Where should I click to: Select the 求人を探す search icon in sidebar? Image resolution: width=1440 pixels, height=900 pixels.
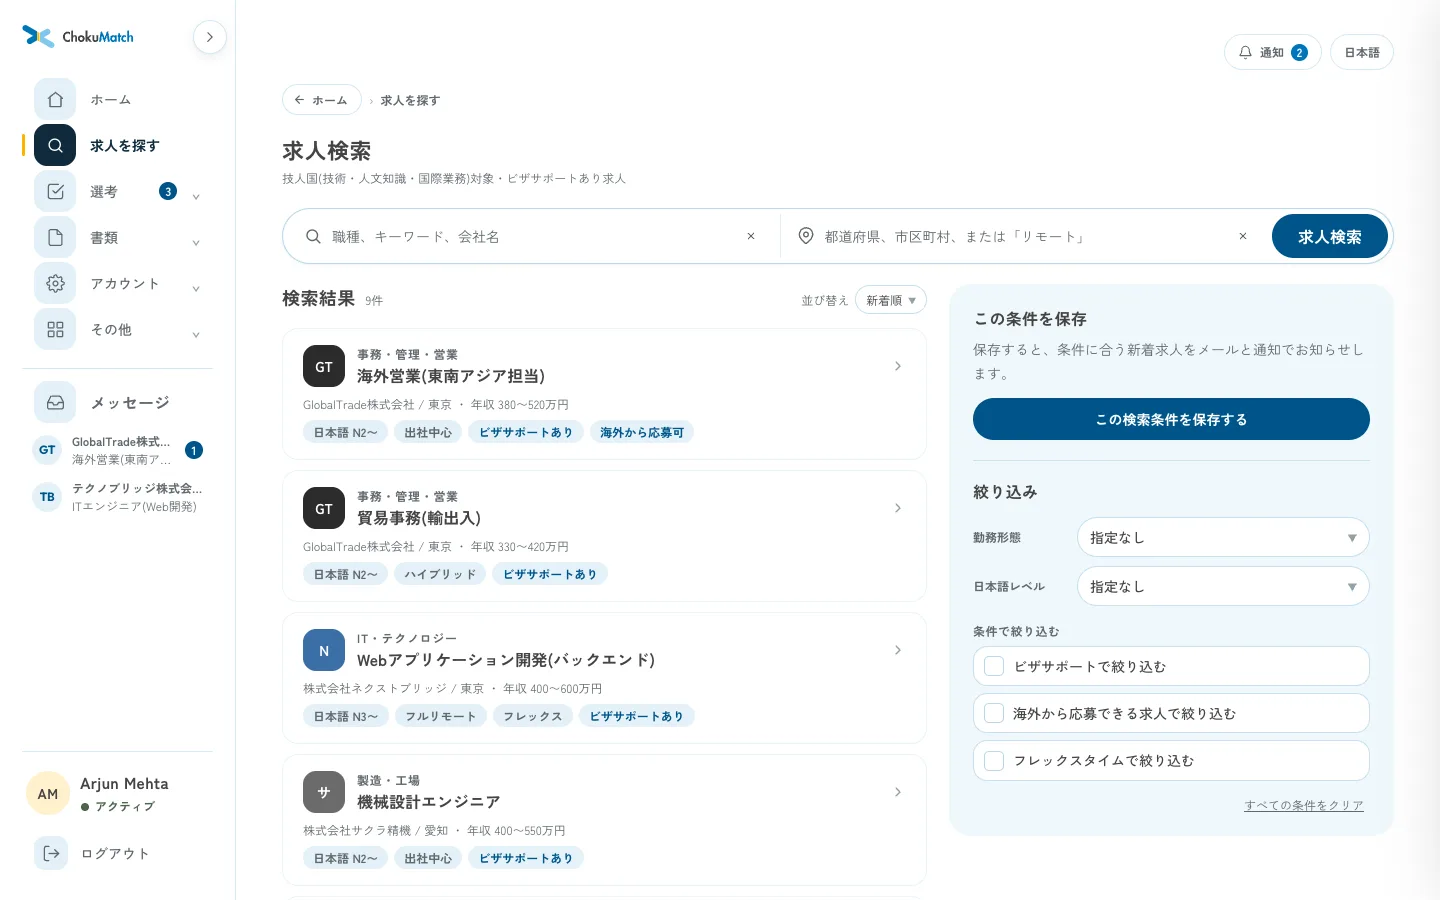(x=55, y=146)
